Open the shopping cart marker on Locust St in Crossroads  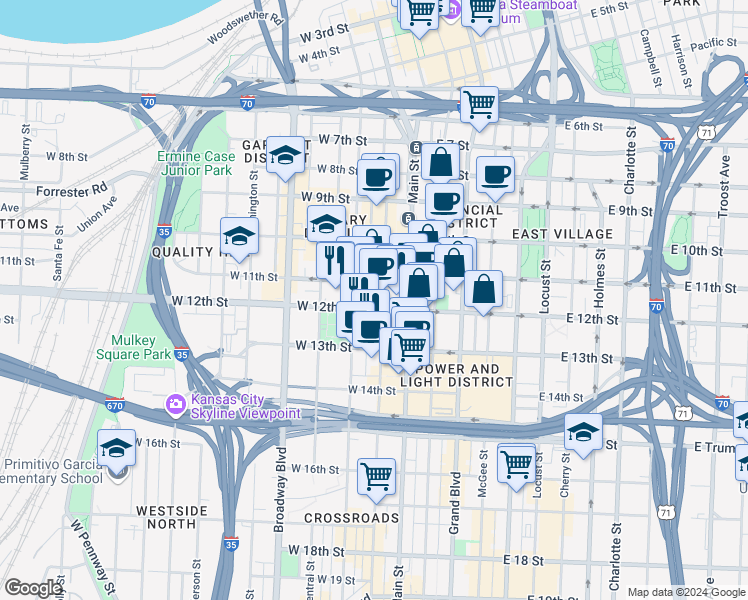(x=516, y=465)
